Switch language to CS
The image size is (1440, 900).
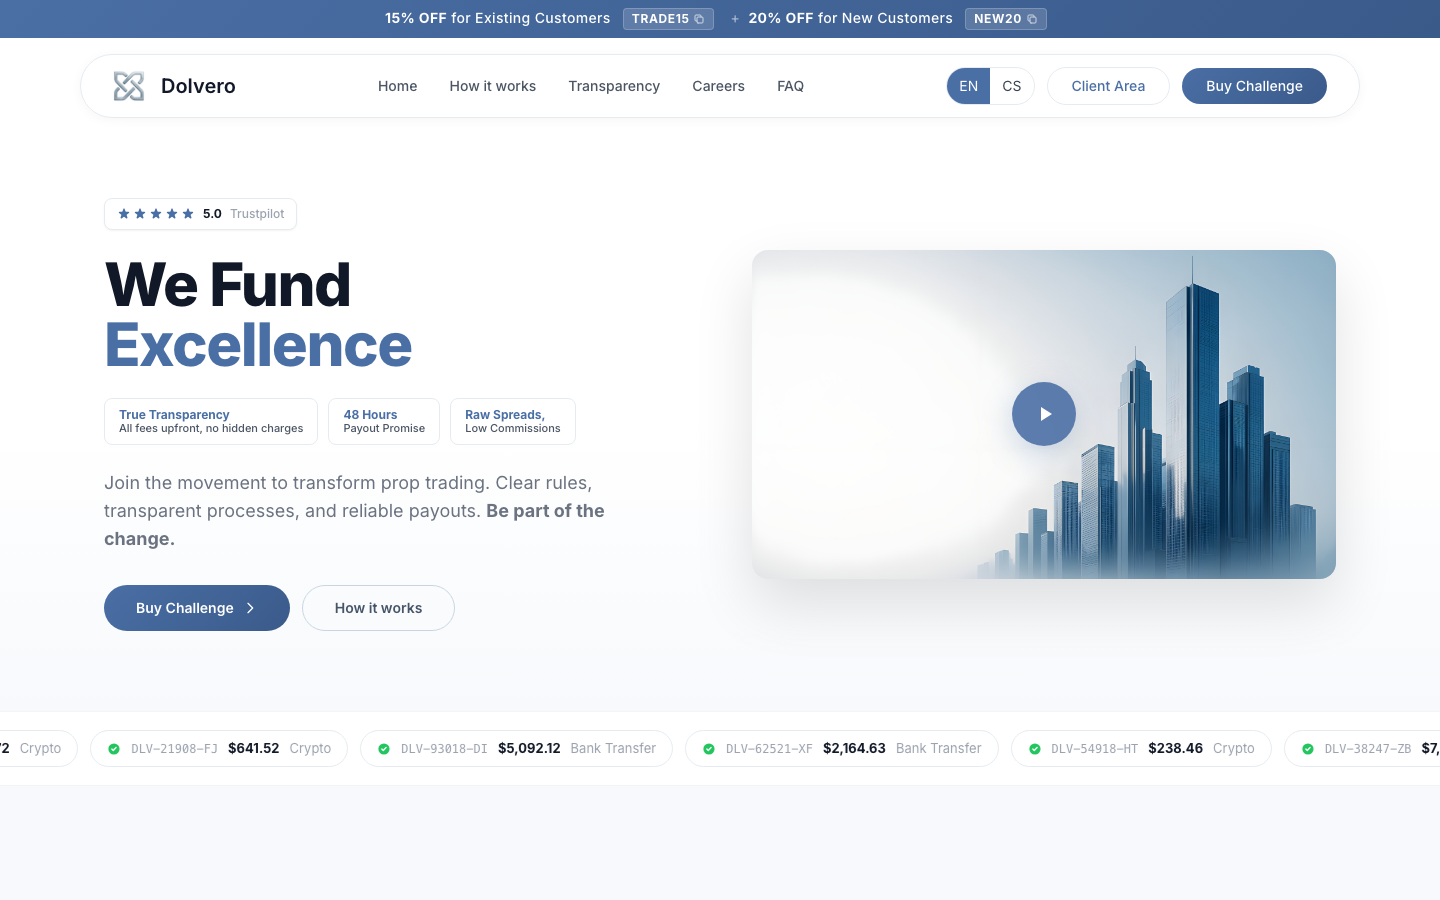(x=1012, y=86)
